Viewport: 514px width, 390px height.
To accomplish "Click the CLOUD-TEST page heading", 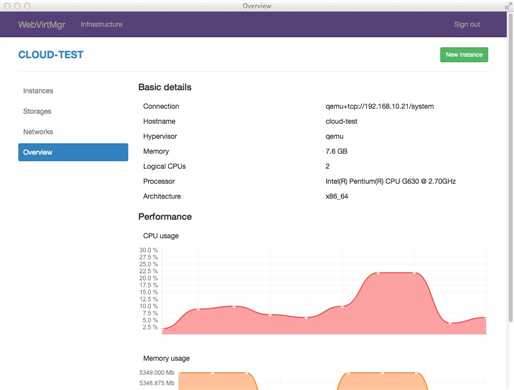I will tap(51, 55).
